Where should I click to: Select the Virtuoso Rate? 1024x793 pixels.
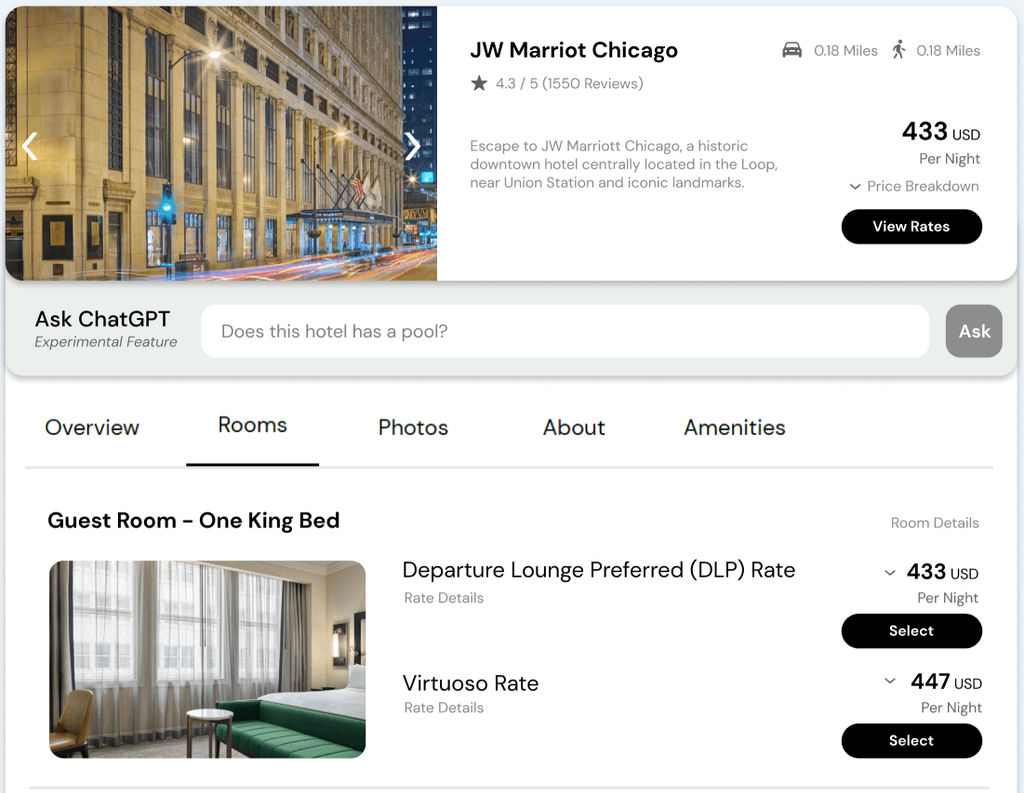coord(911,741)
